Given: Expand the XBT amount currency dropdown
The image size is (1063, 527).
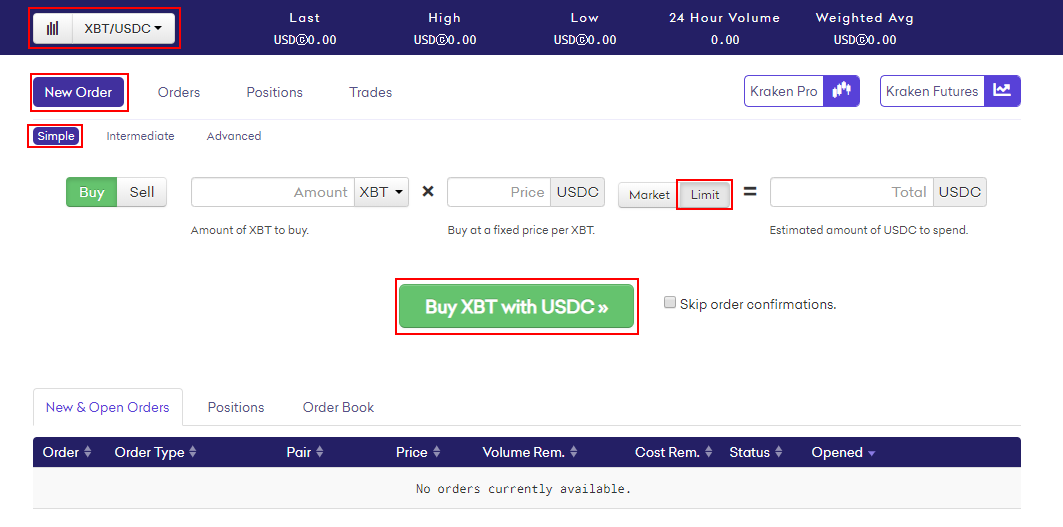Looking at the screenshot, I should pos(381,192).
